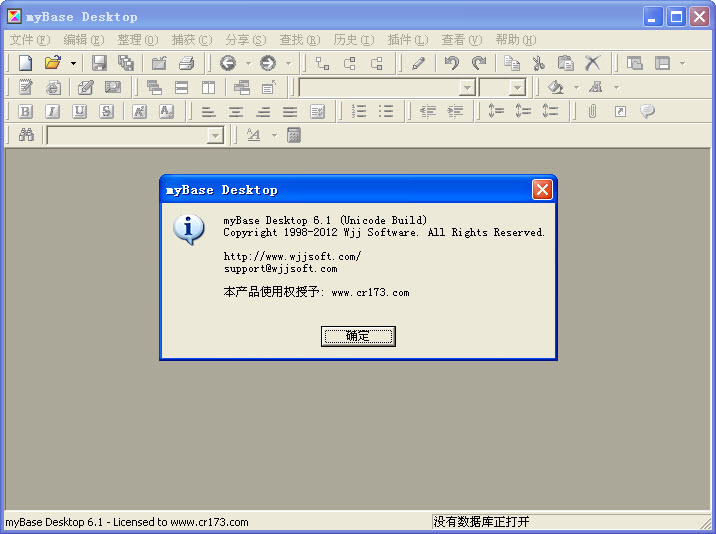Go forward with right arrow icon
The height and width of the screenshot is (534, 716).
(268, 63)
